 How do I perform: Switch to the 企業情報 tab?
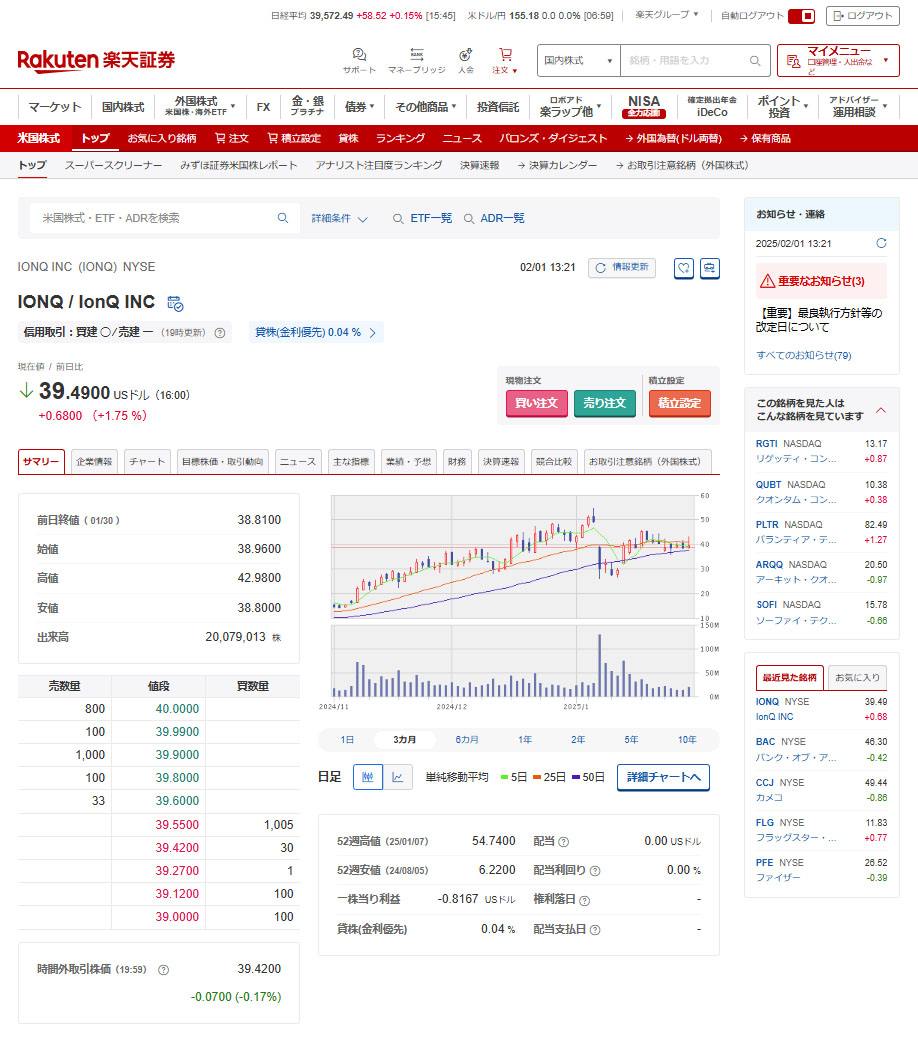click(x=94, y=462)
